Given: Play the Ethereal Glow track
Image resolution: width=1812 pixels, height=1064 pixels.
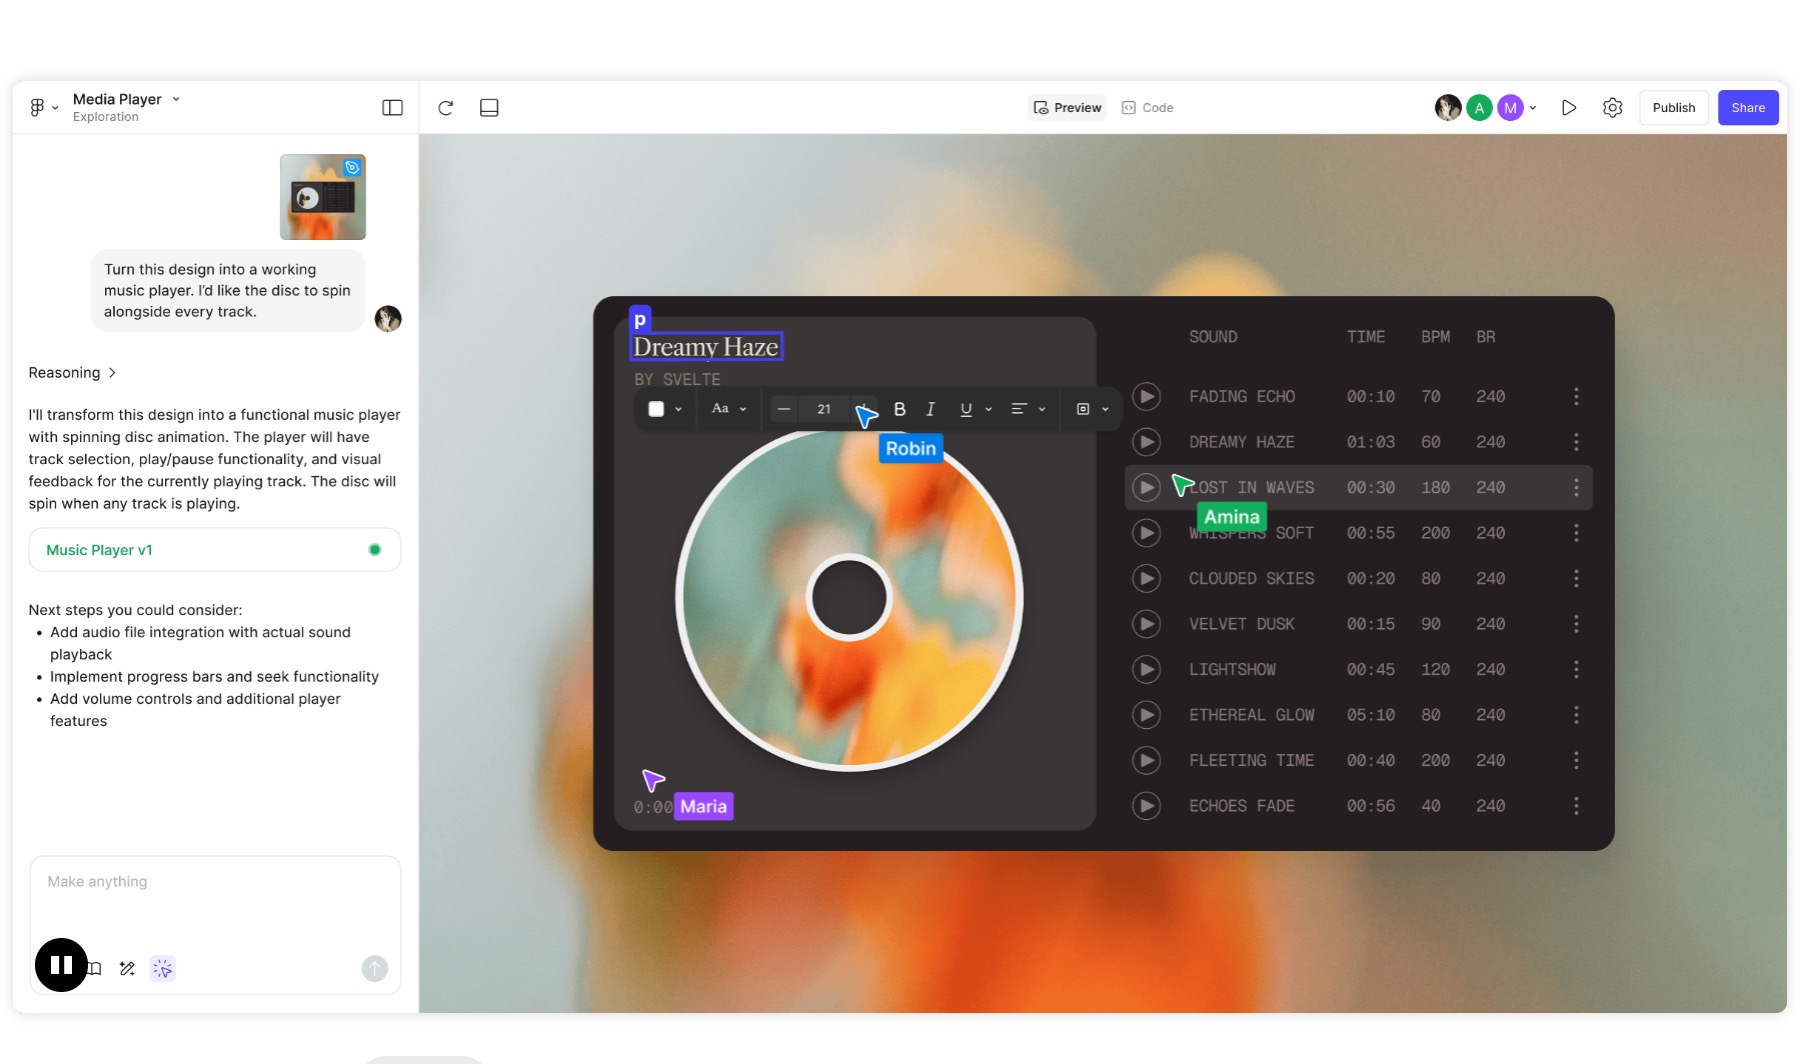Looking at the screenshot, I should 1146,715.
